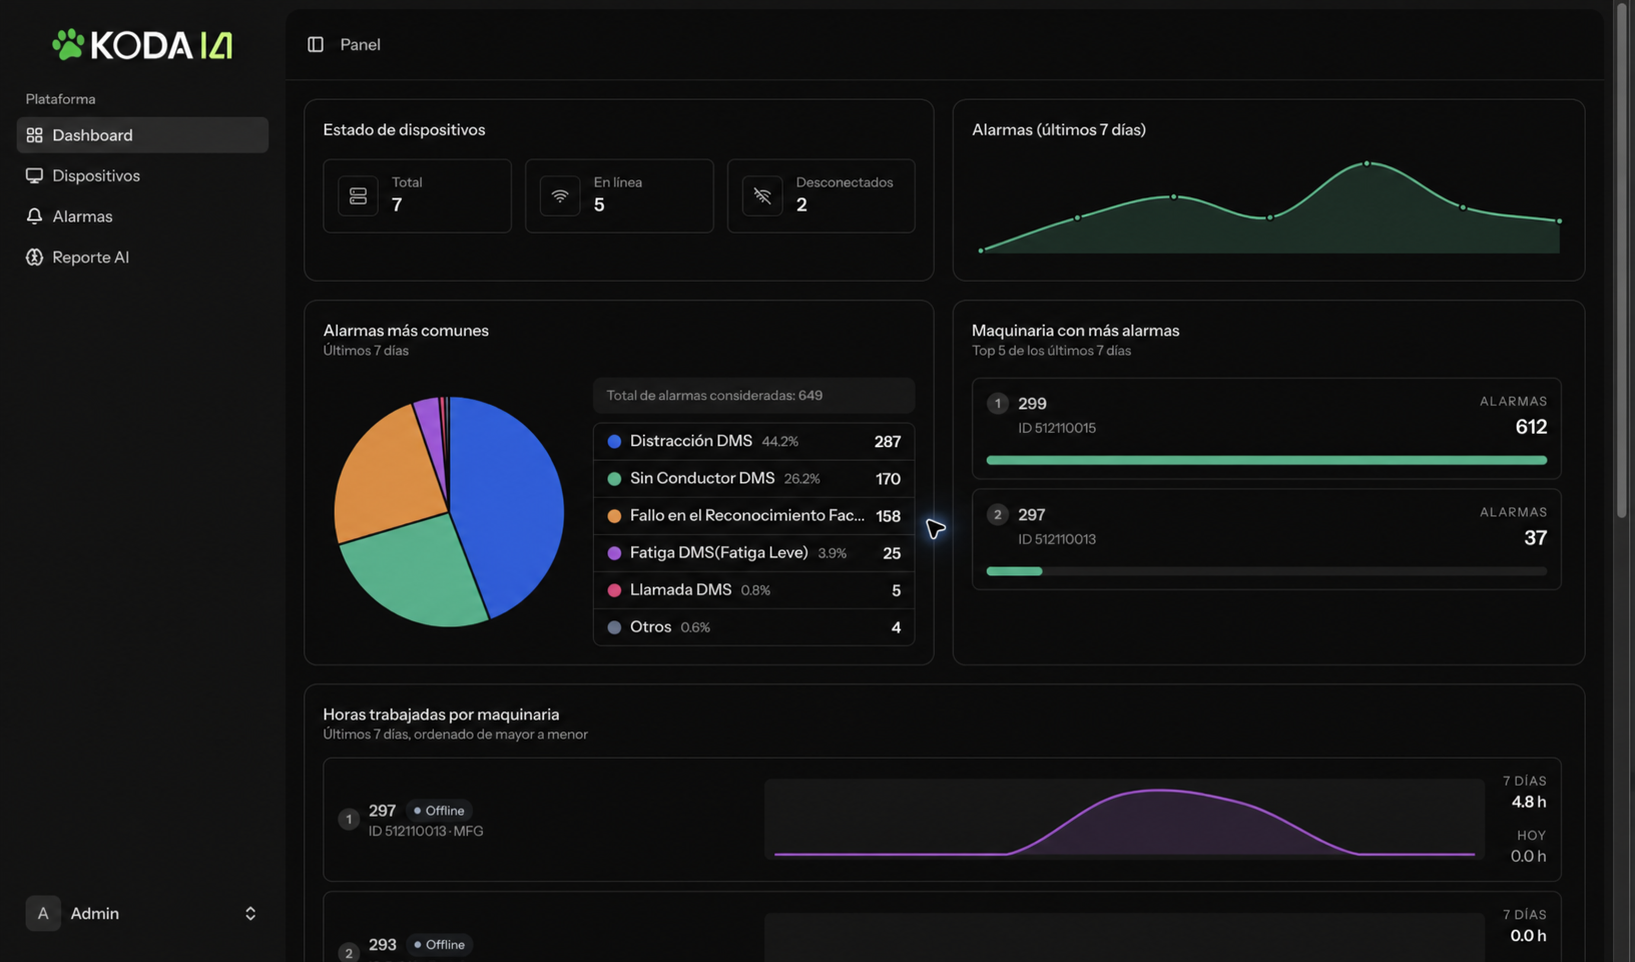
Task: Click the pink Llamada DMS color dot
Action: tap(614, 590)
